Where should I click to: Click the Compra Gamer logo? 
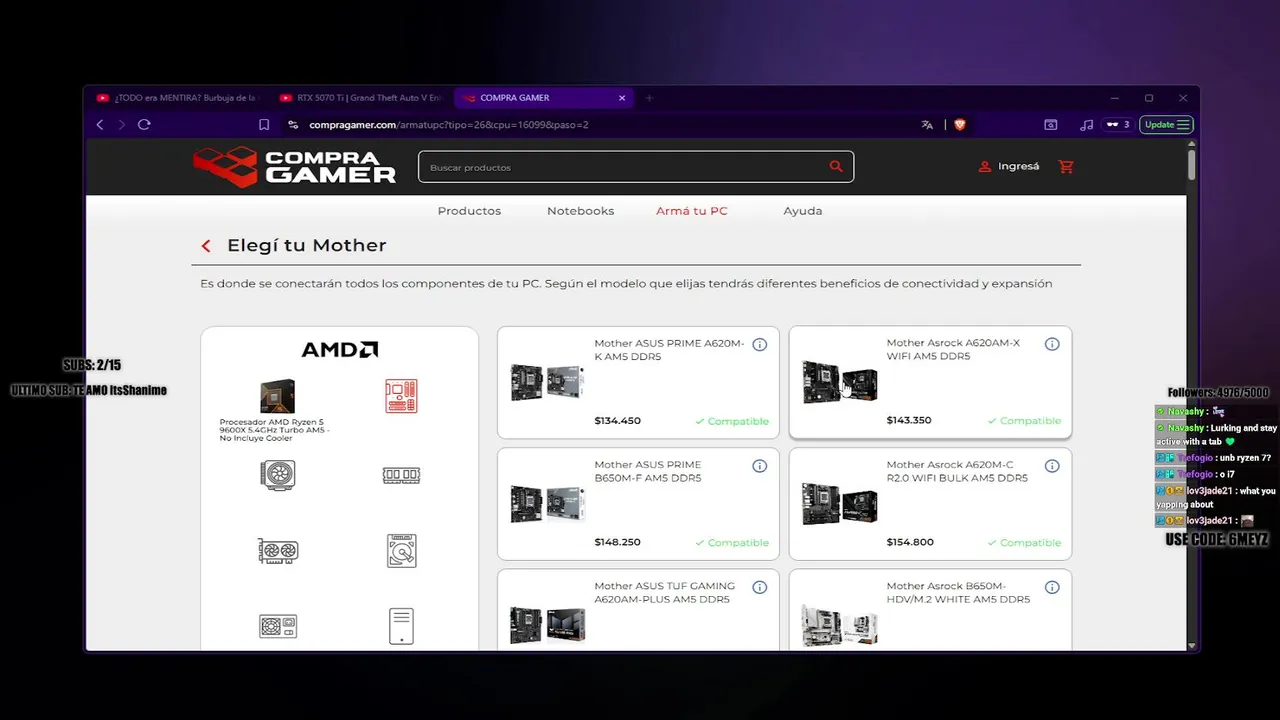point(294,167)
